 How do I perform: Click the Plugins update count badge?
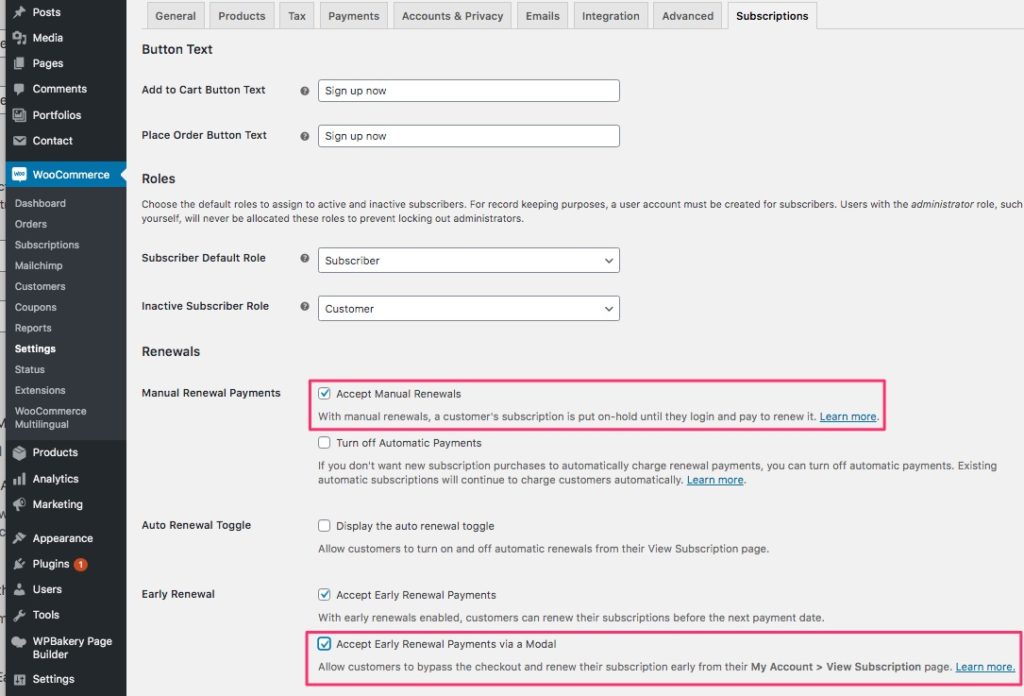coord(80,564)
